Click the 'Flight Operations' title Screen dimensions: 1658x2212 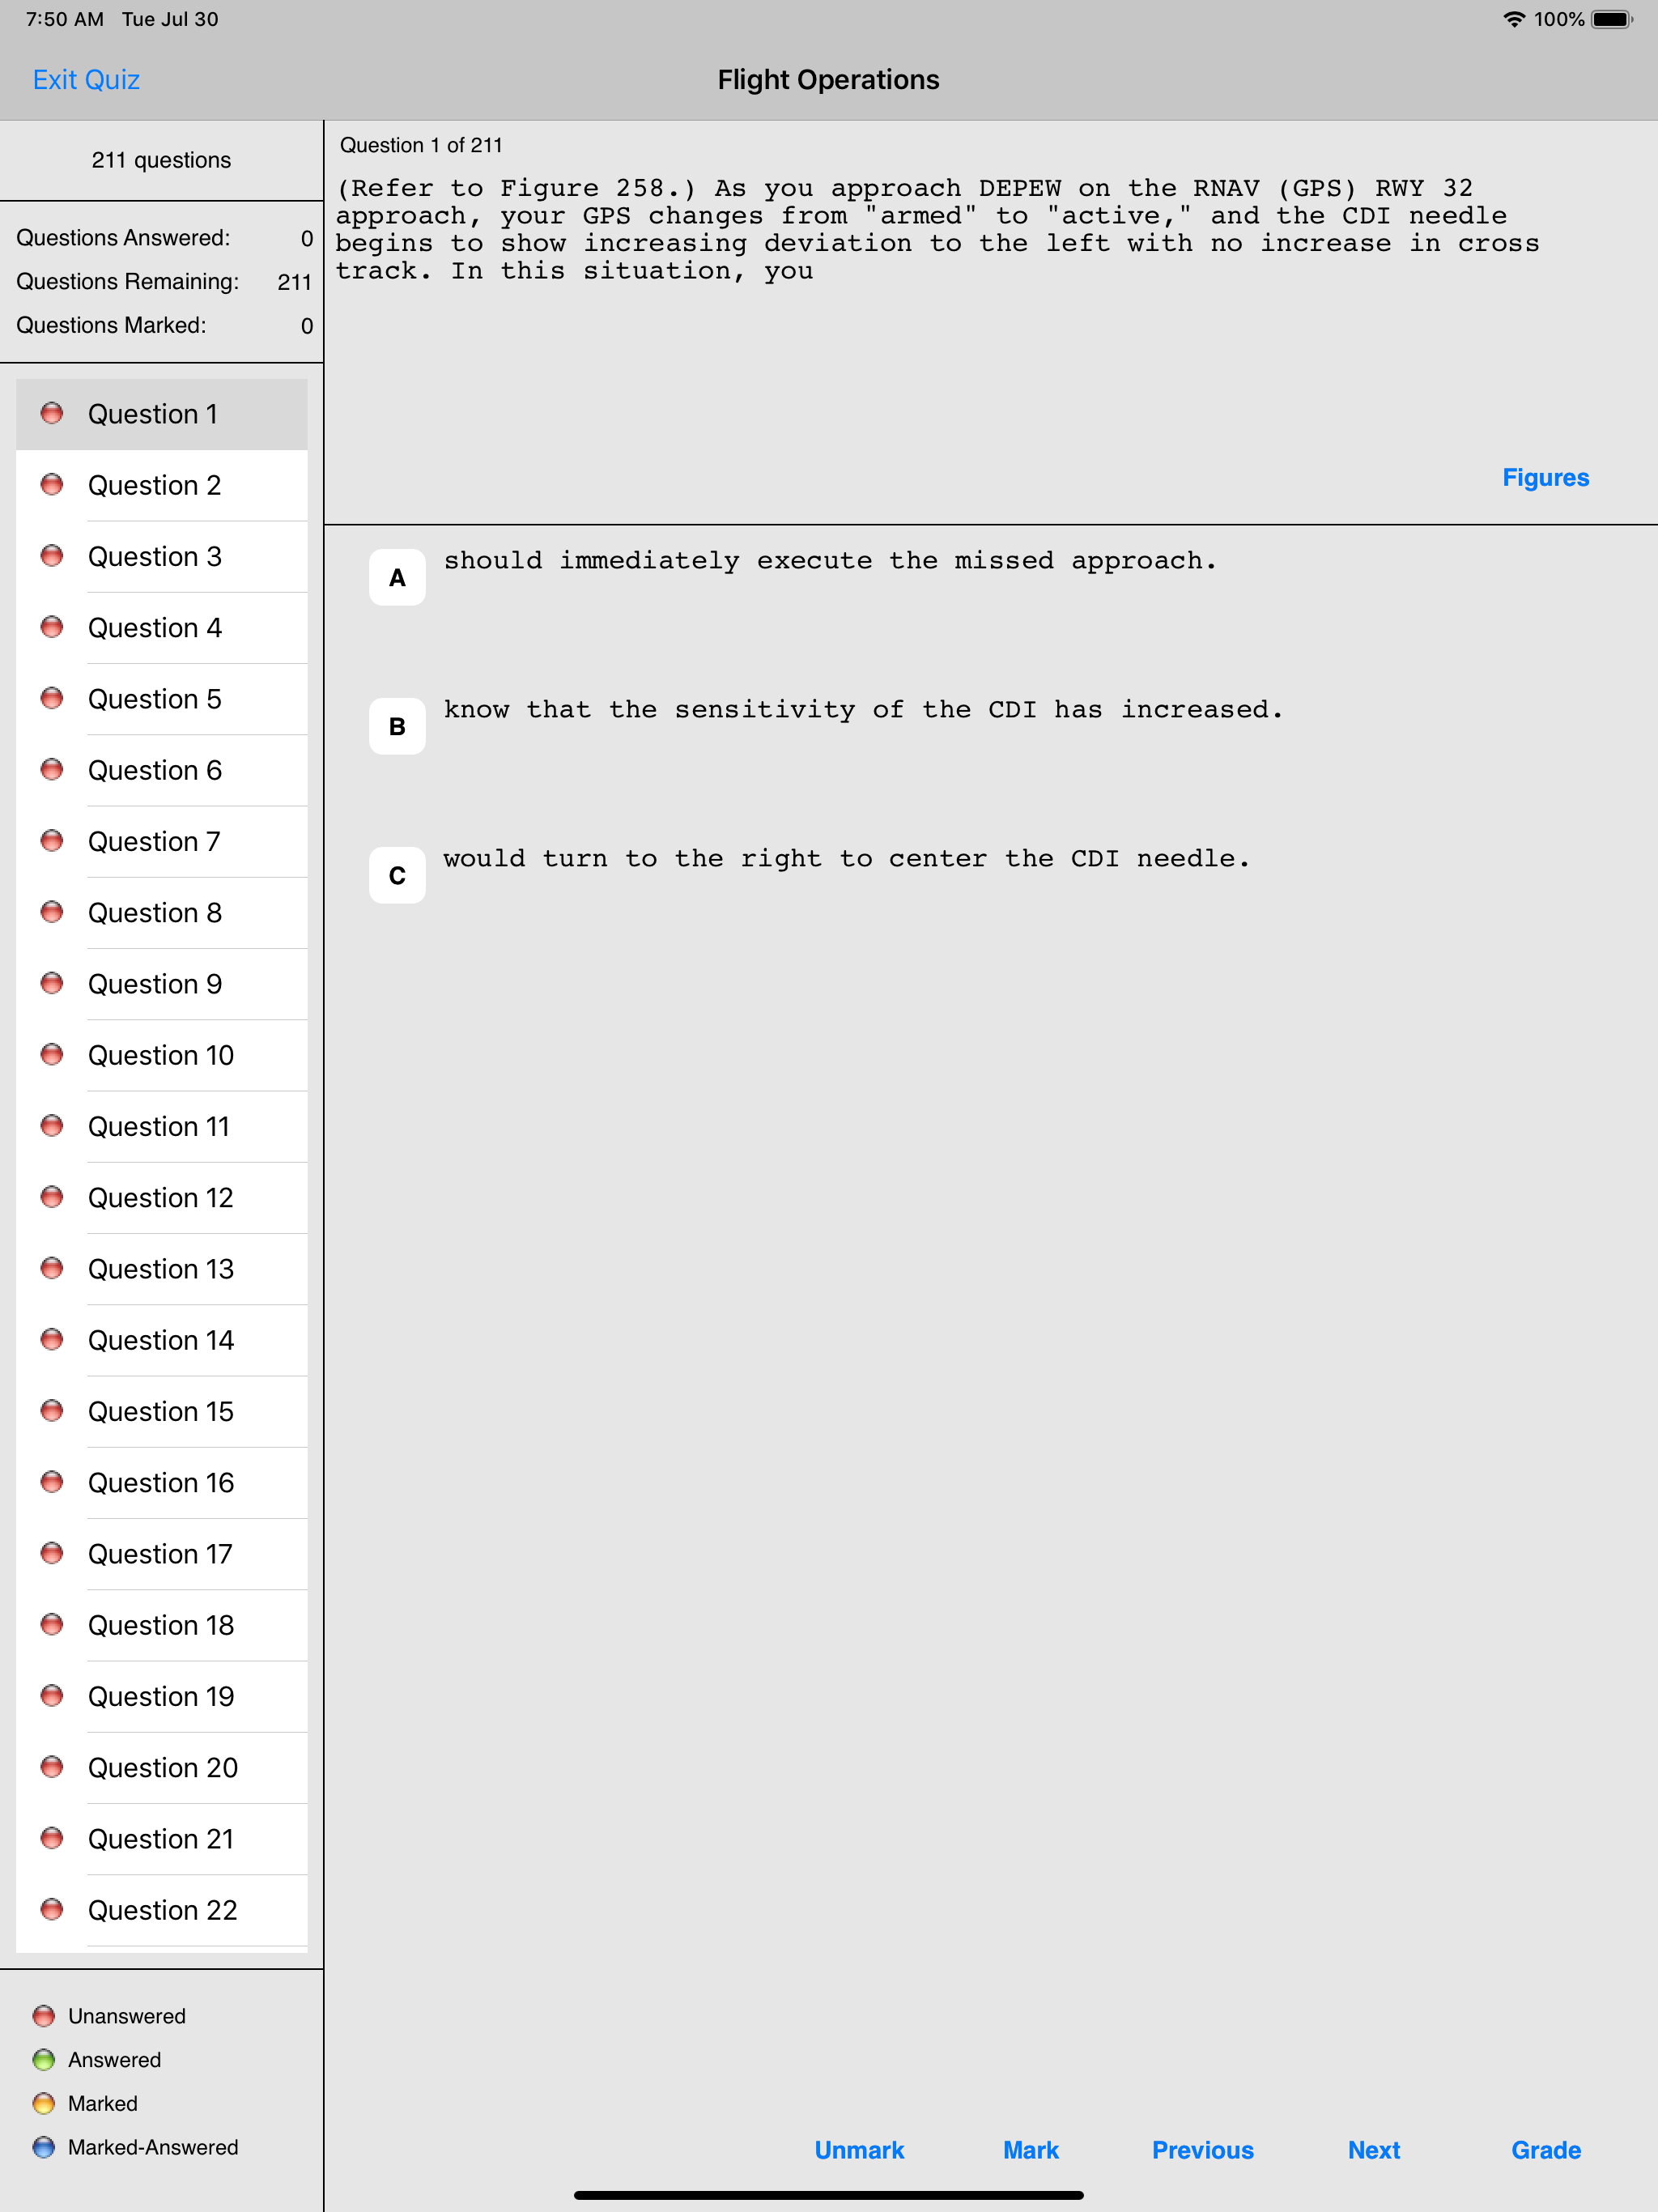pos(828,80)
